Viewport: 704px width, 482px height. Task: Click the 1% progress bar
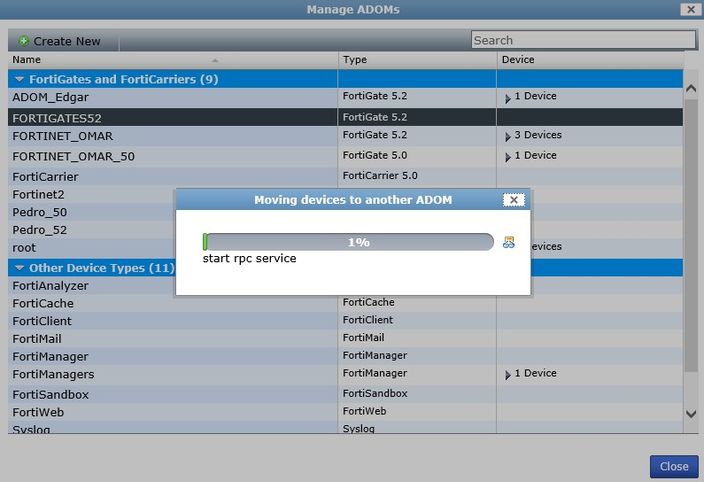(x=348, y=242)
